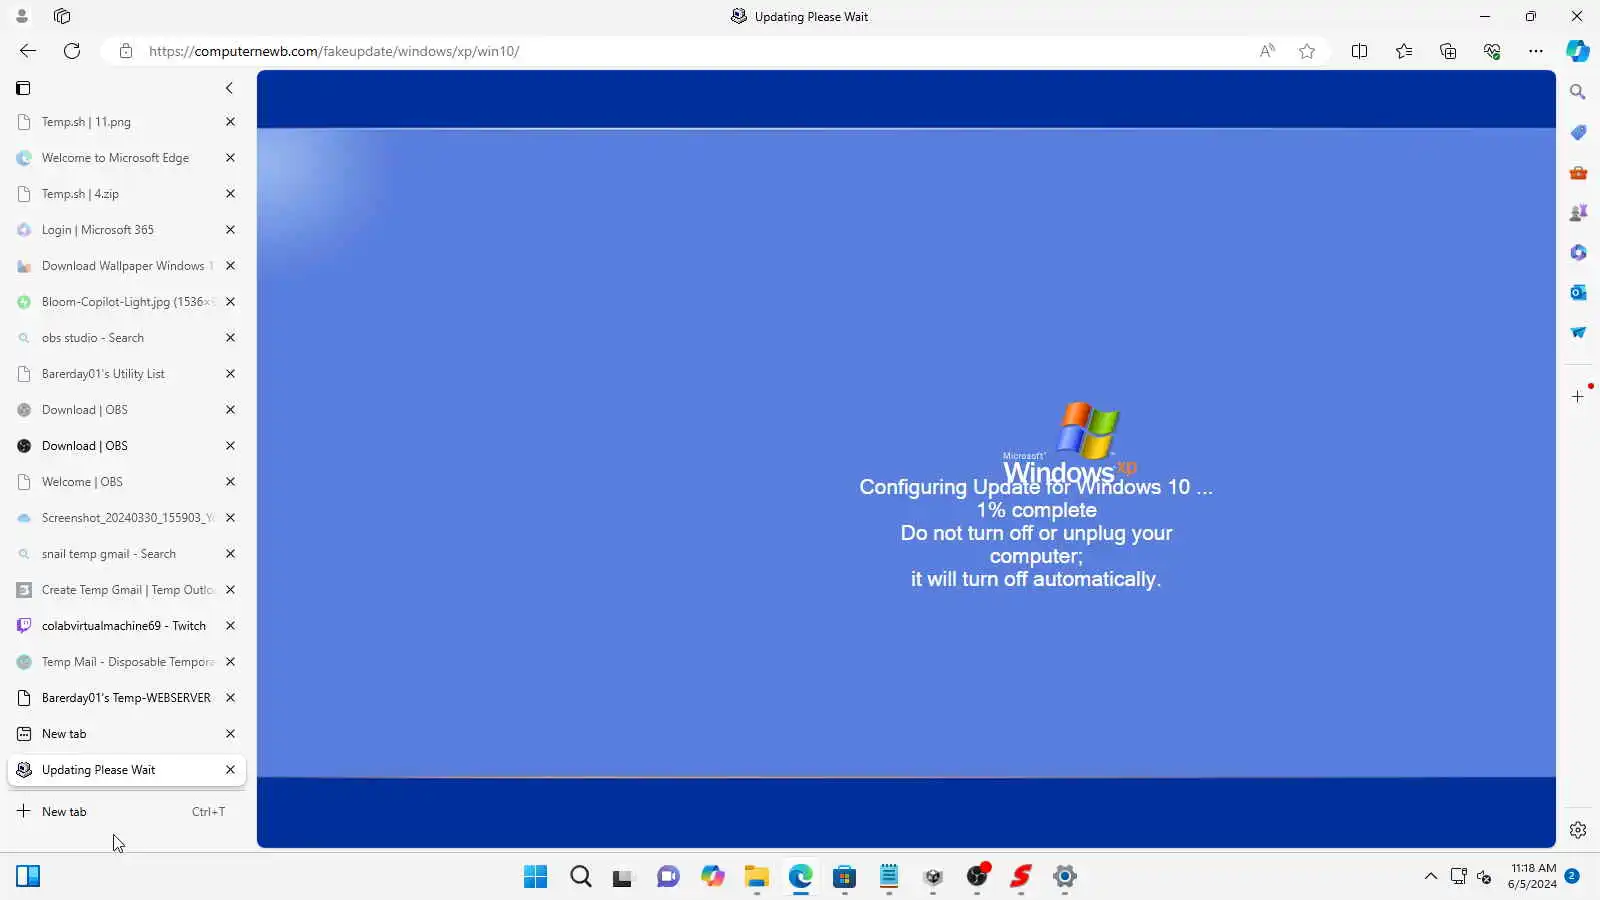Open the profile icon in title bar

click(x=22, y=16)
